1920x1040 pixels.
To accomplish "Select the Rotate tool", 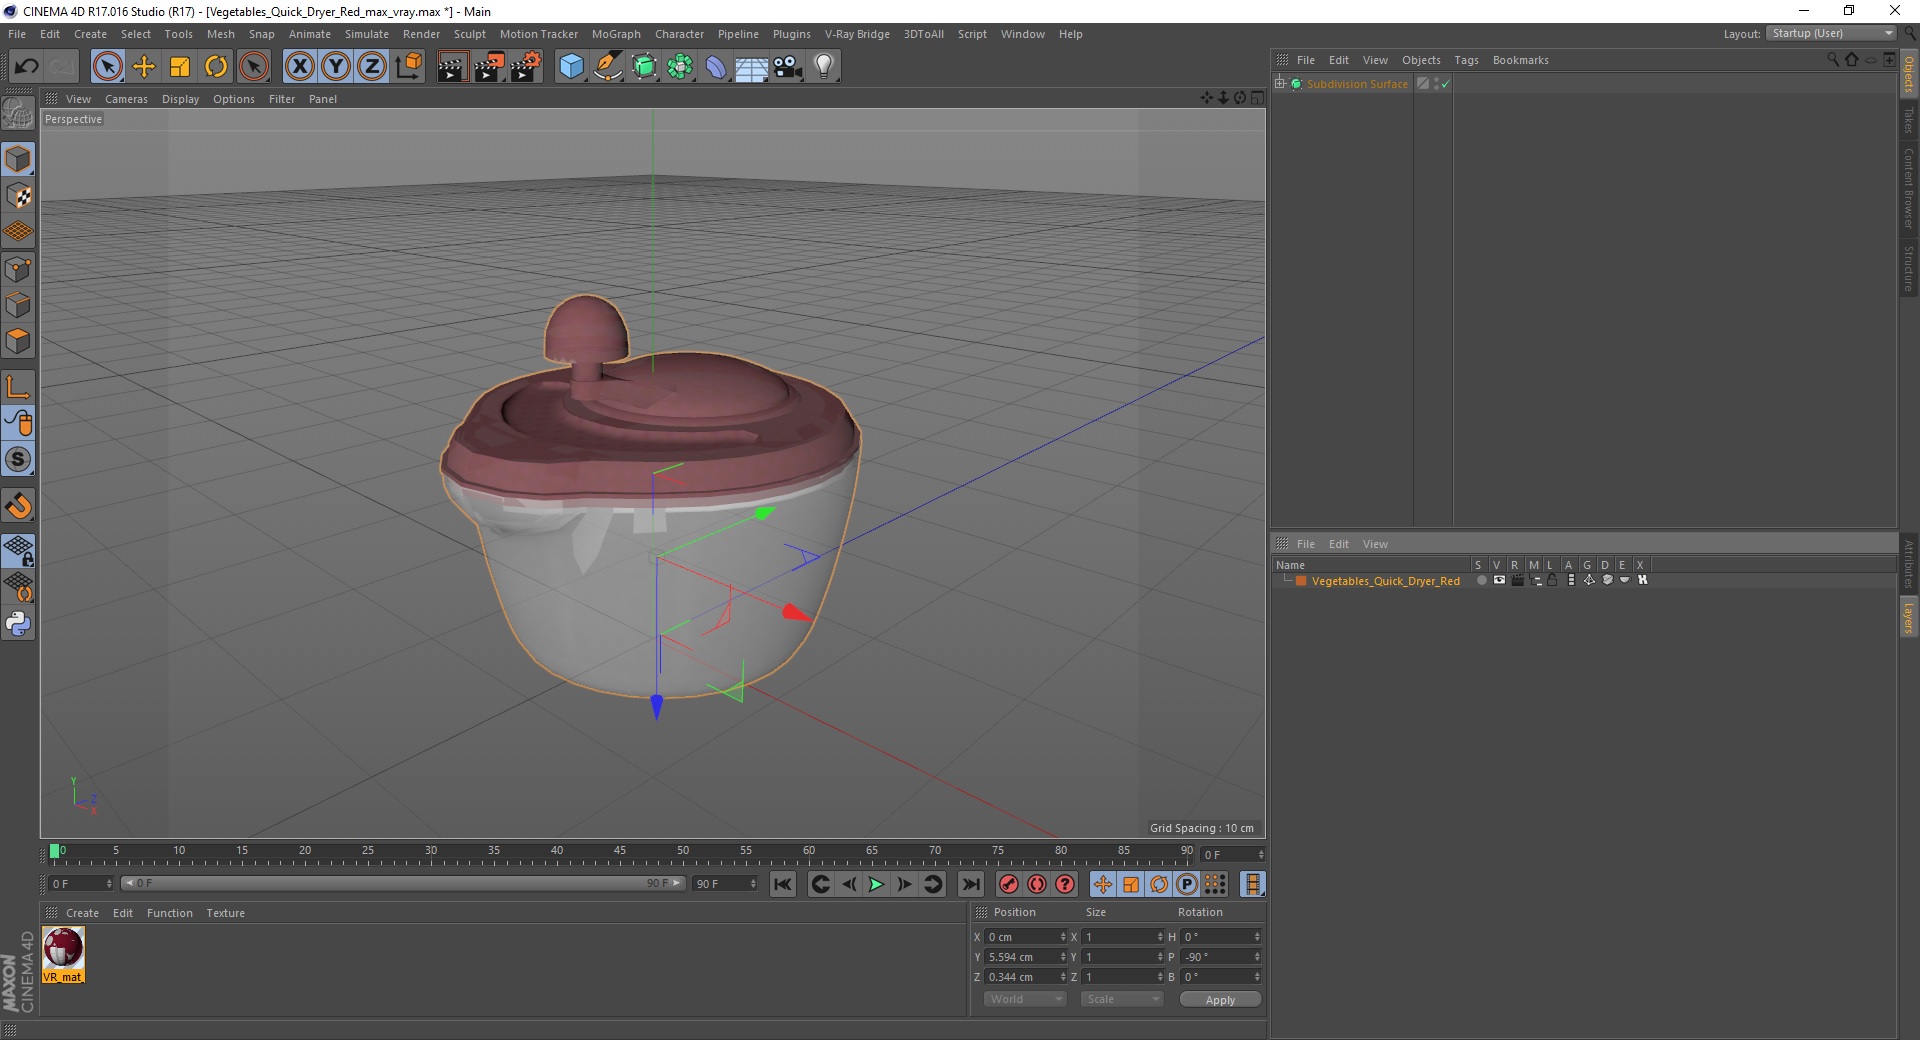I will click(x=216, y=67).
